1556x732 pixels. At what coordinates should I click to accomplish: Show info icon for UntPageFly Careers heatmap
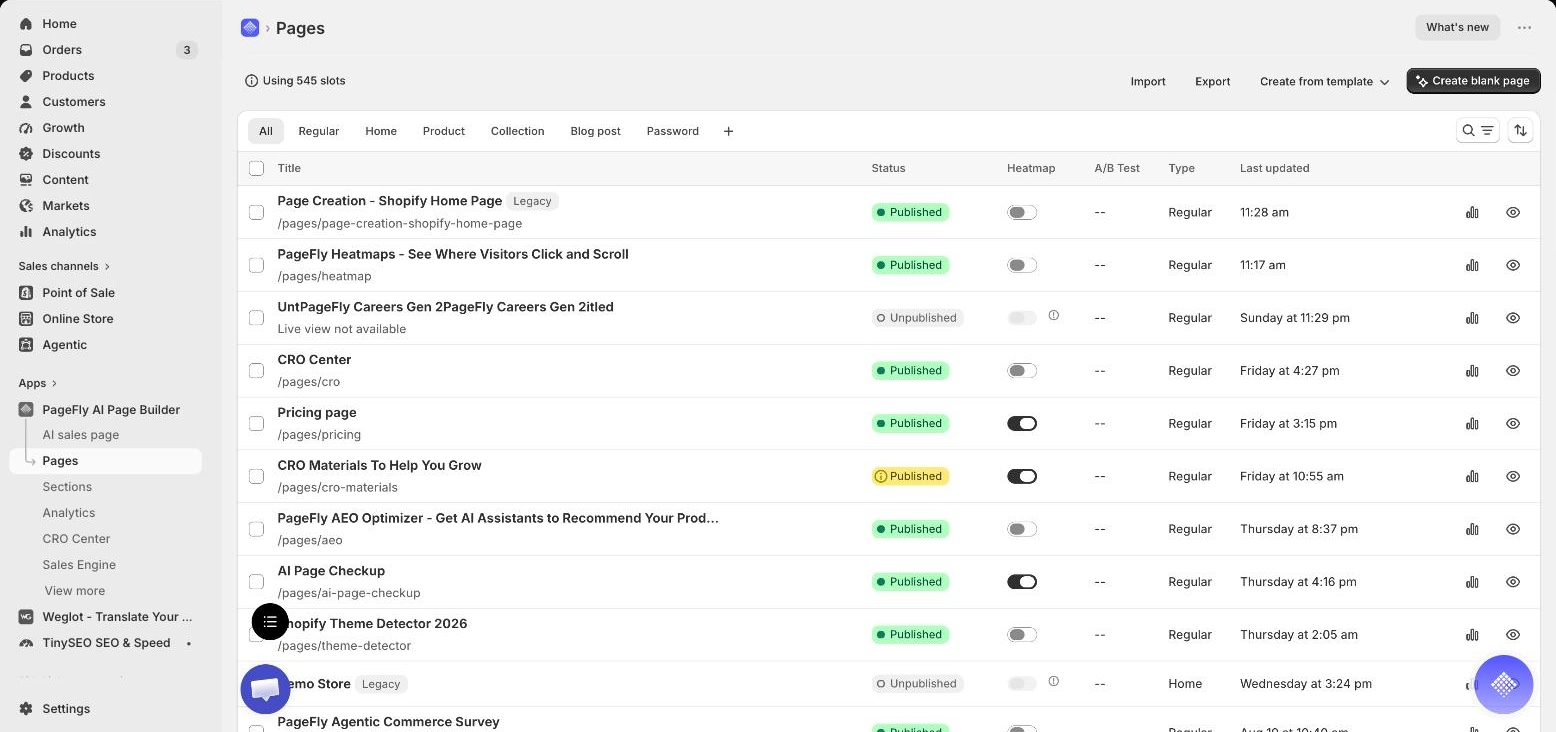tap(1053, 315)
